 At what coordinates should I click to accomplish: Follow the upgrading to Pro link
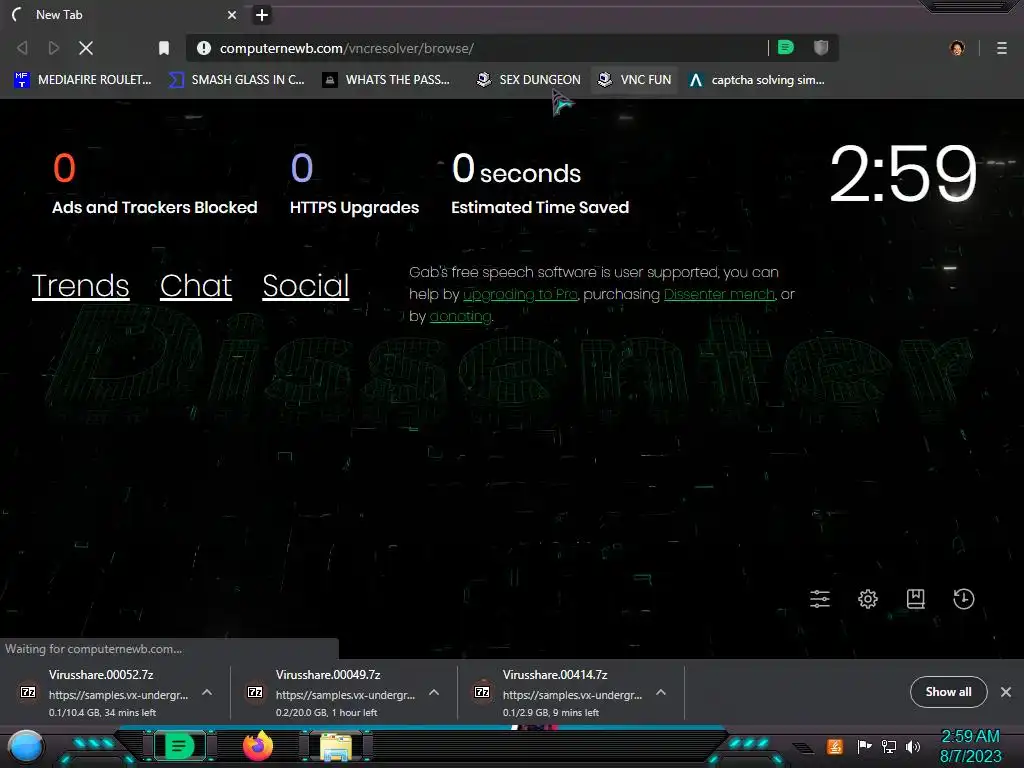(520, 295)
